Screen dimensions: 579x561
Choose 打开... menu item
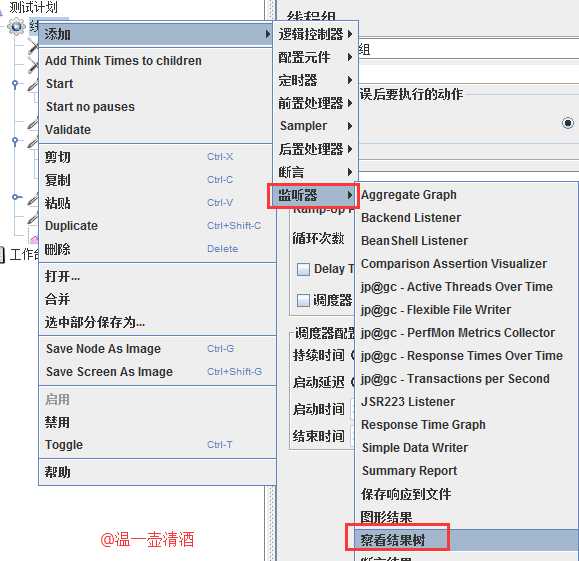point(157,276)
